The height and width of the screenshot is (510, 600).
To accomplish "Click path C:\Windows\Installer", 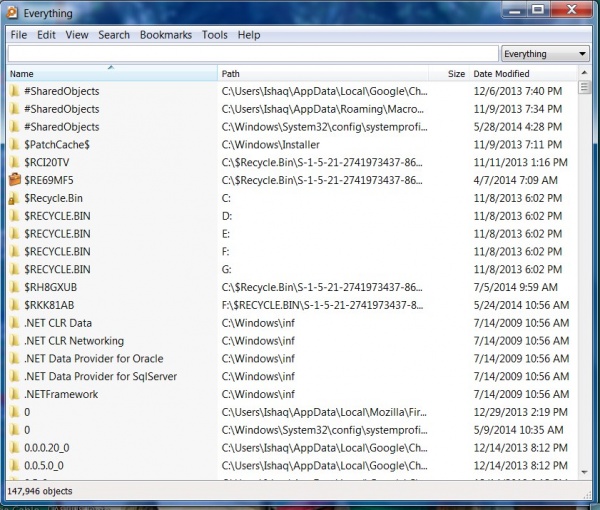I will click(271, 145).
